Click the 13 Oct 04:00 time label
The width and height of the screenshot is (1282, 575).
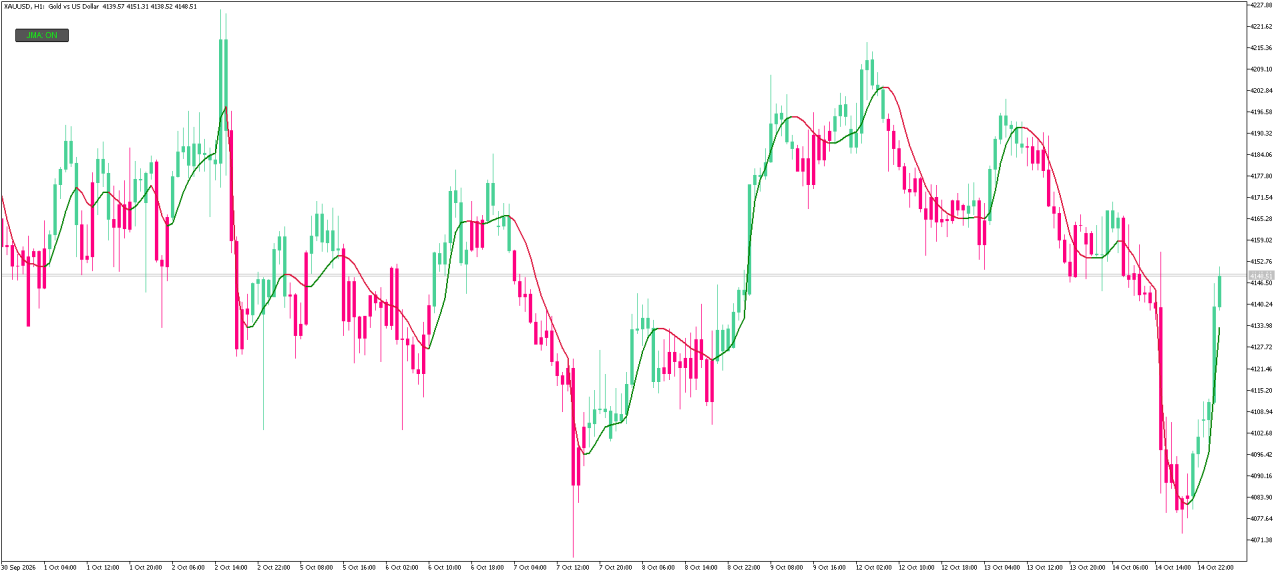[1002, 567]
